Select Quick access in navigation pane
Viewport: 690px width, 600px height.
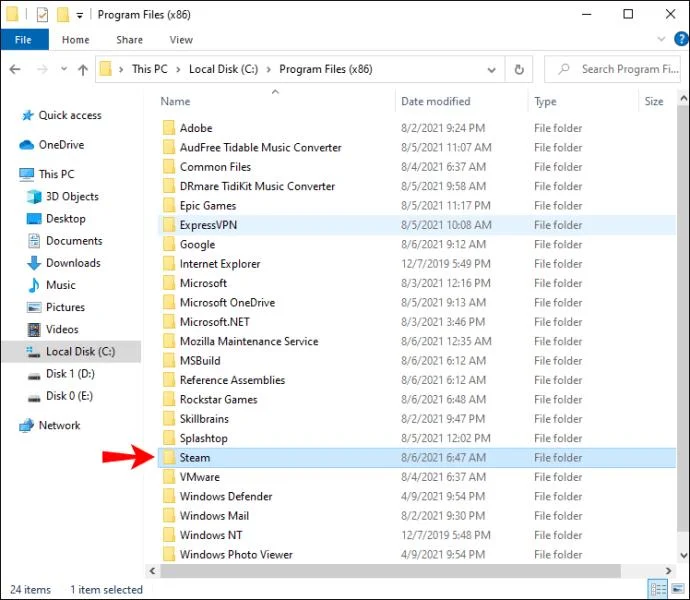click(x=70, y=115)
